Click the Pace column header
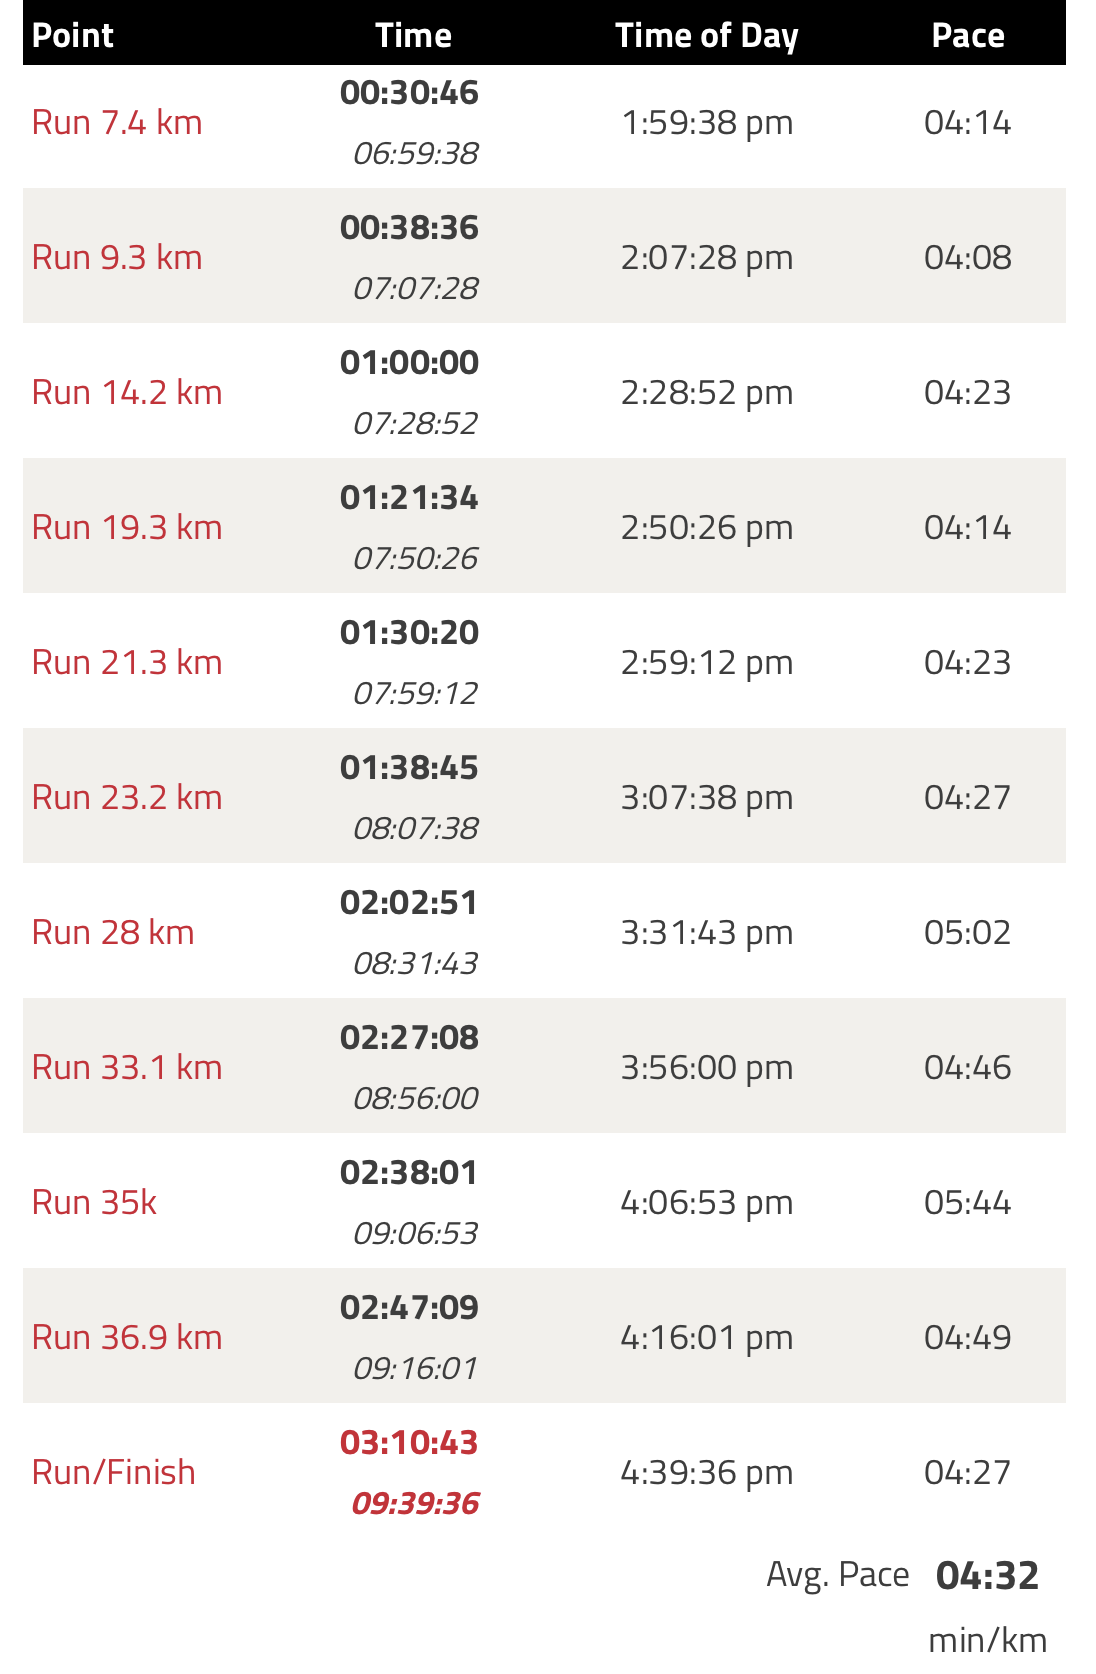Screen dimensions: 1096x1674 point(968,36)
